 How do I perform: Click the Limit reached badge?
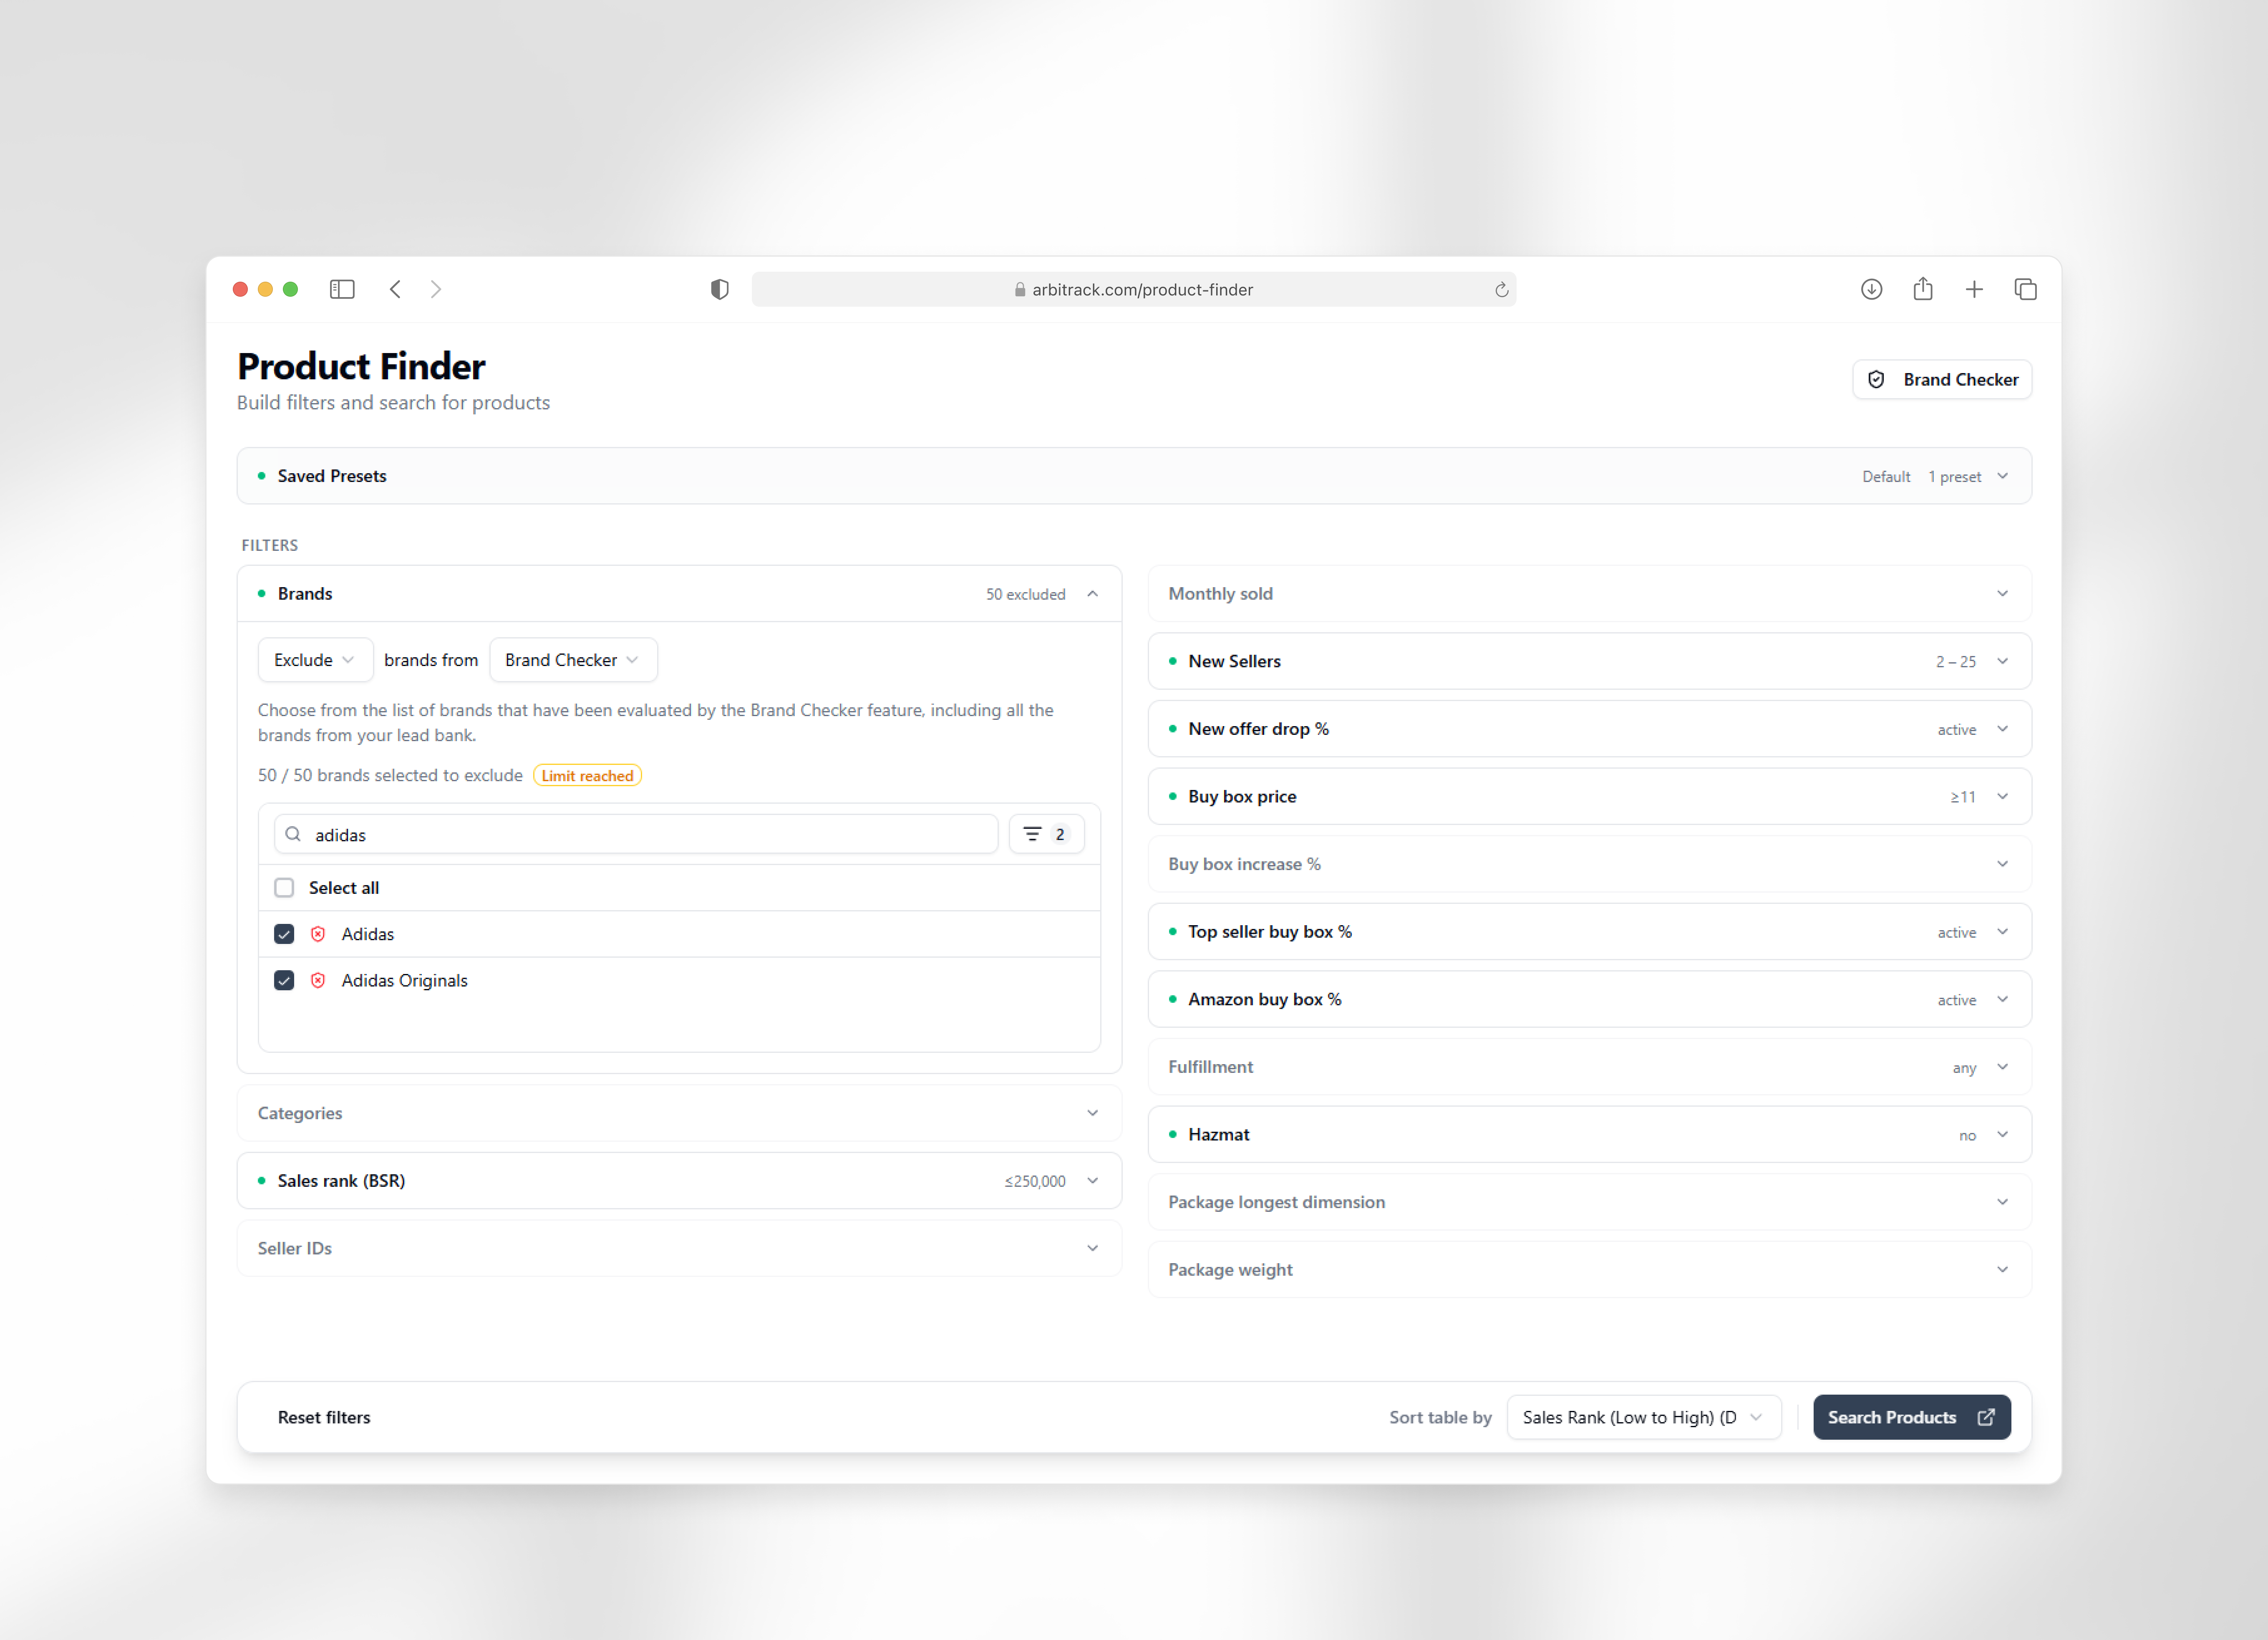[x=587, y=776]
